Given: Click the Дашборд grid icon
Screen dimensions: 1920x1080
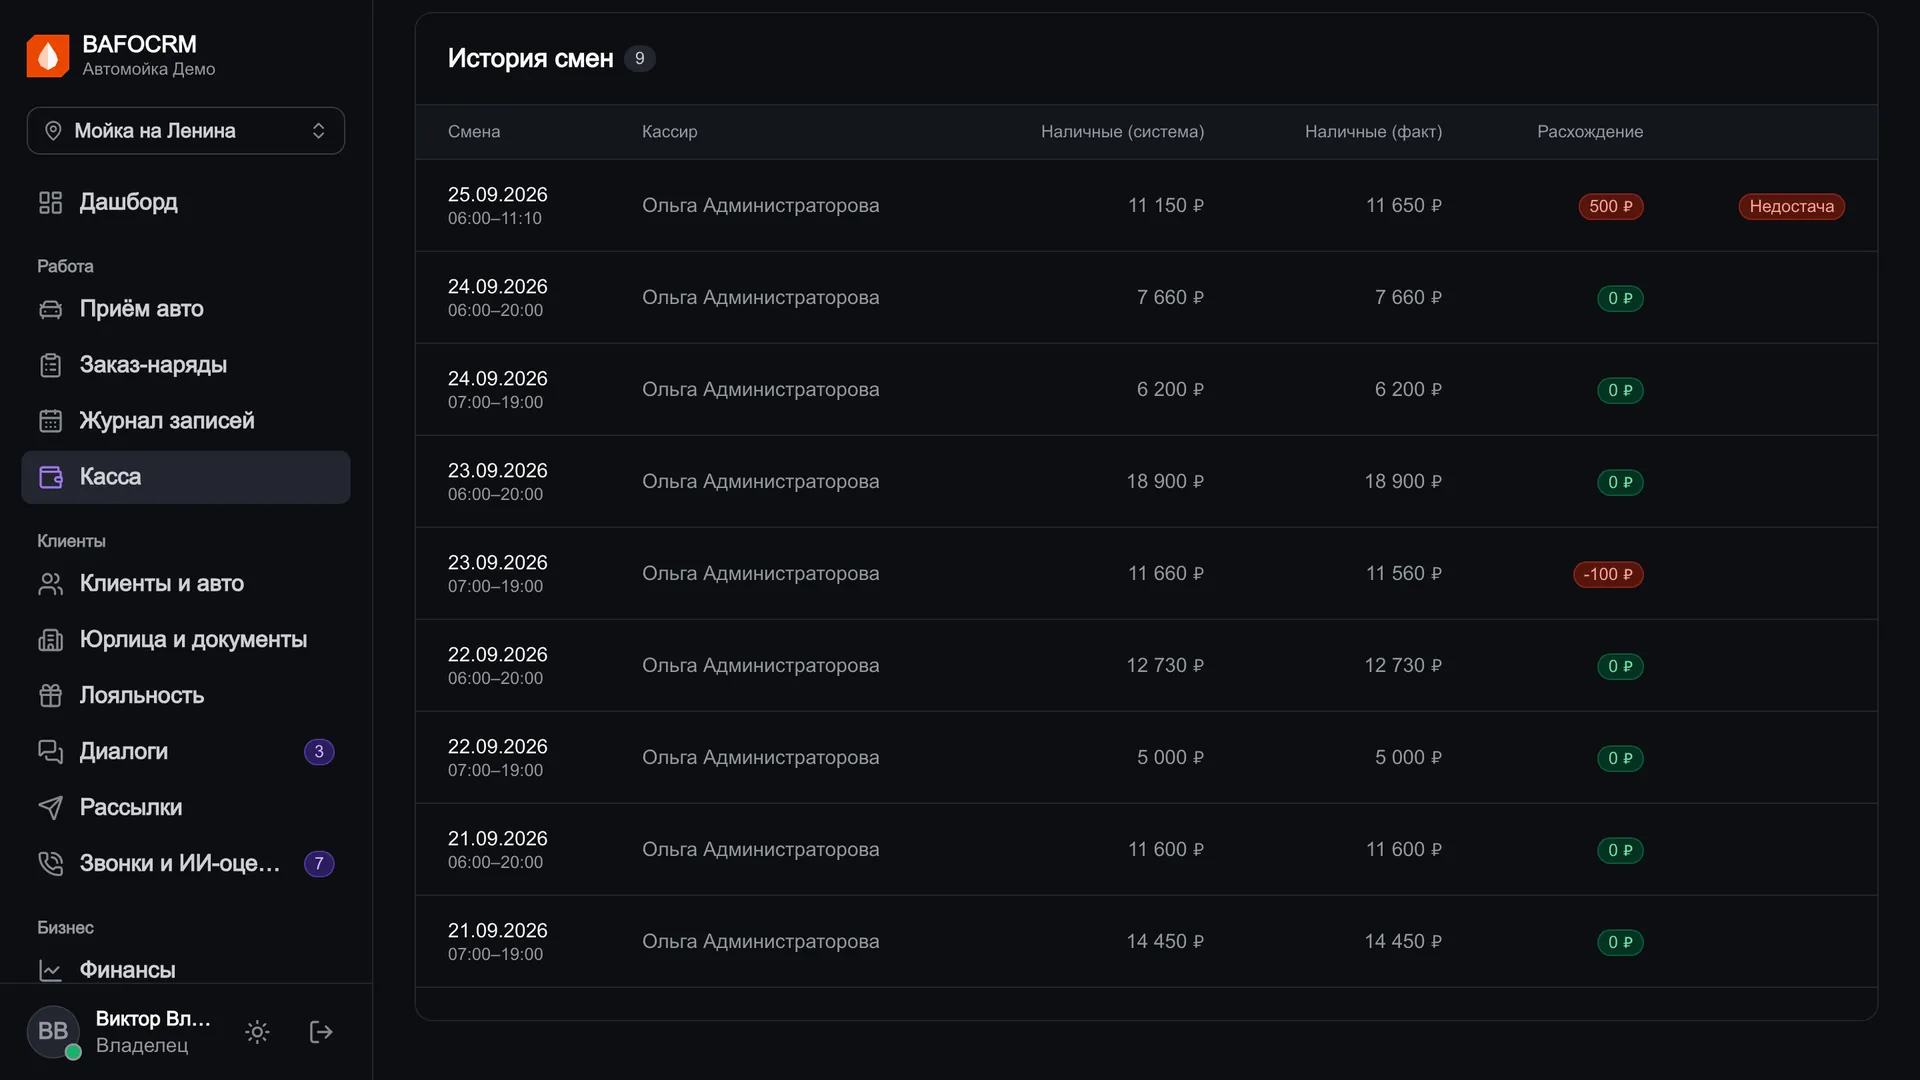Looking at the screenshot, I should (x=50, y=203).
